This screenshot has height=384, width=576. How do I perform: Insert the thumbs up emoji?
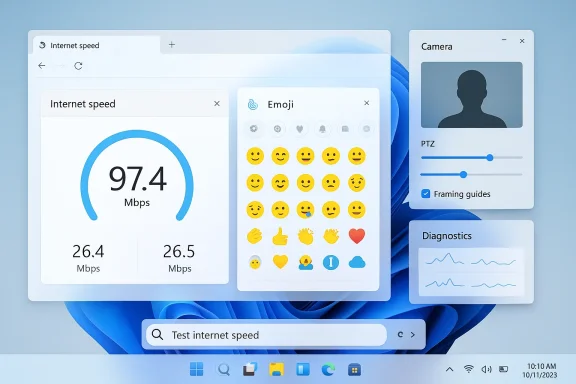point(280,236)
